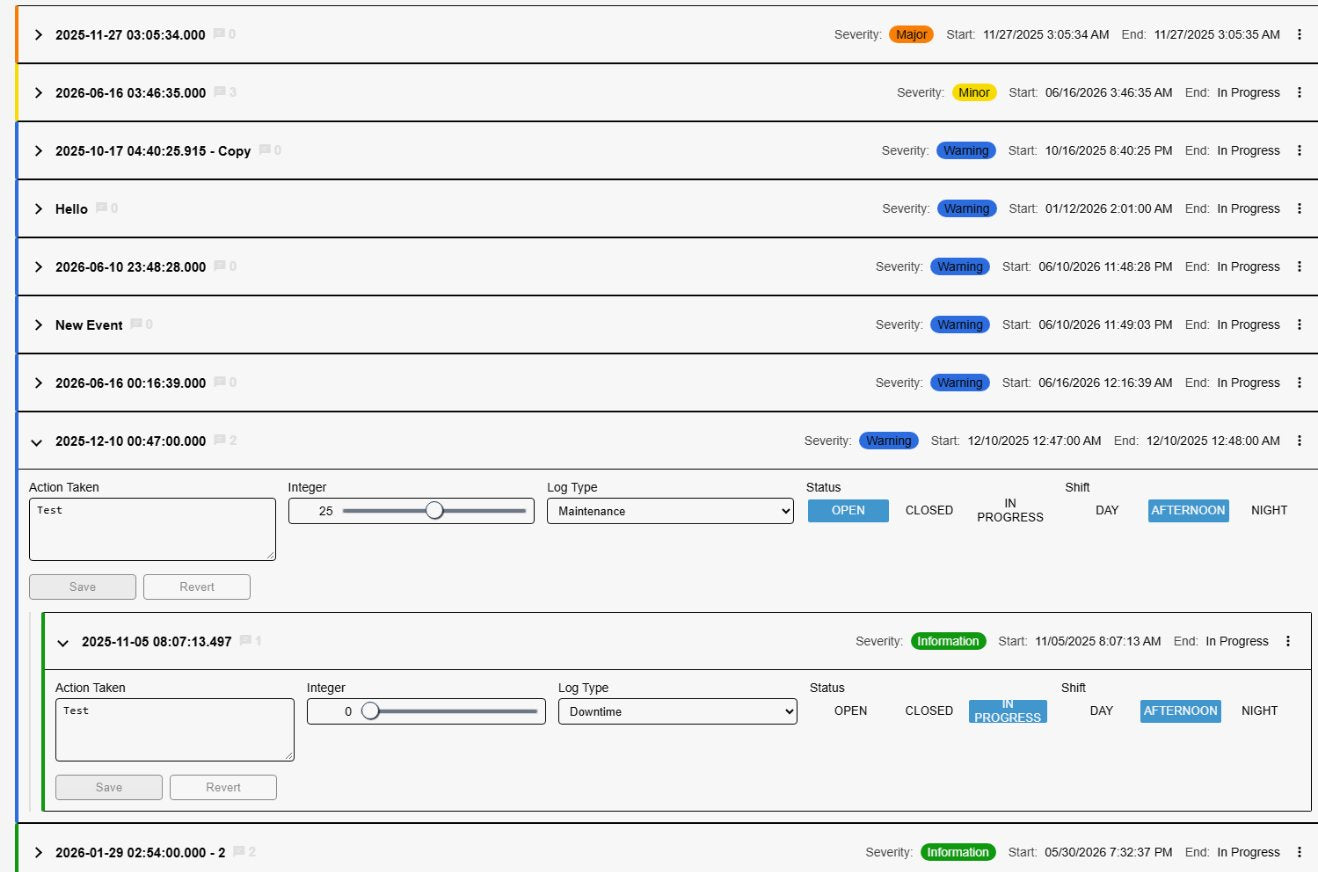The width and height of the screenshot is (1318, 872).
Task: Click the Action Taken text box for event 2025-12-10
Action: [x=152, y=529]
